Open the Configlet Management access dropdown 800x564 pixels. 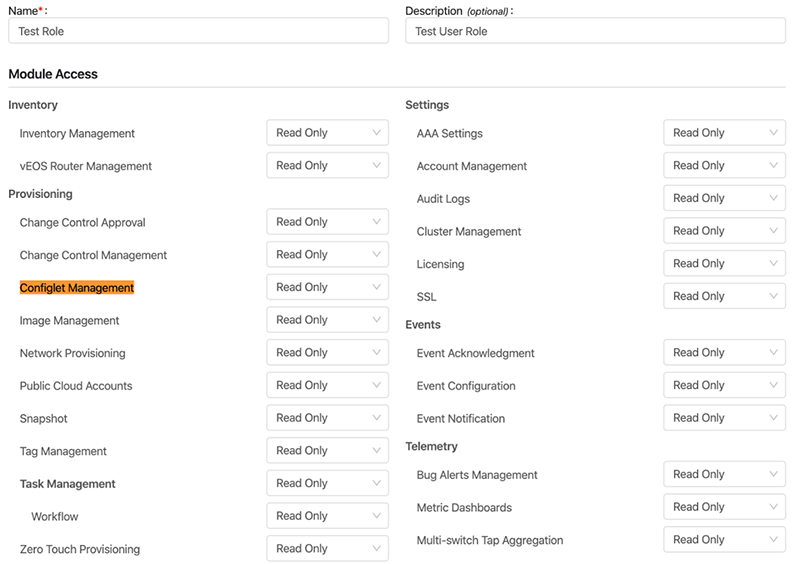[x=327, y=287]
